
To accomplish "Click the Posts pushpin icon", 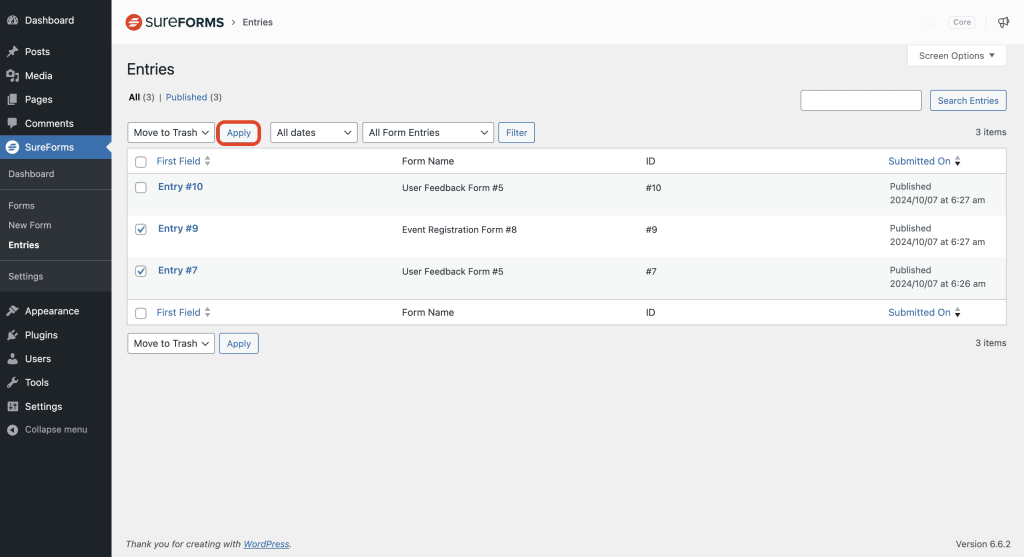I will point(12,52).
